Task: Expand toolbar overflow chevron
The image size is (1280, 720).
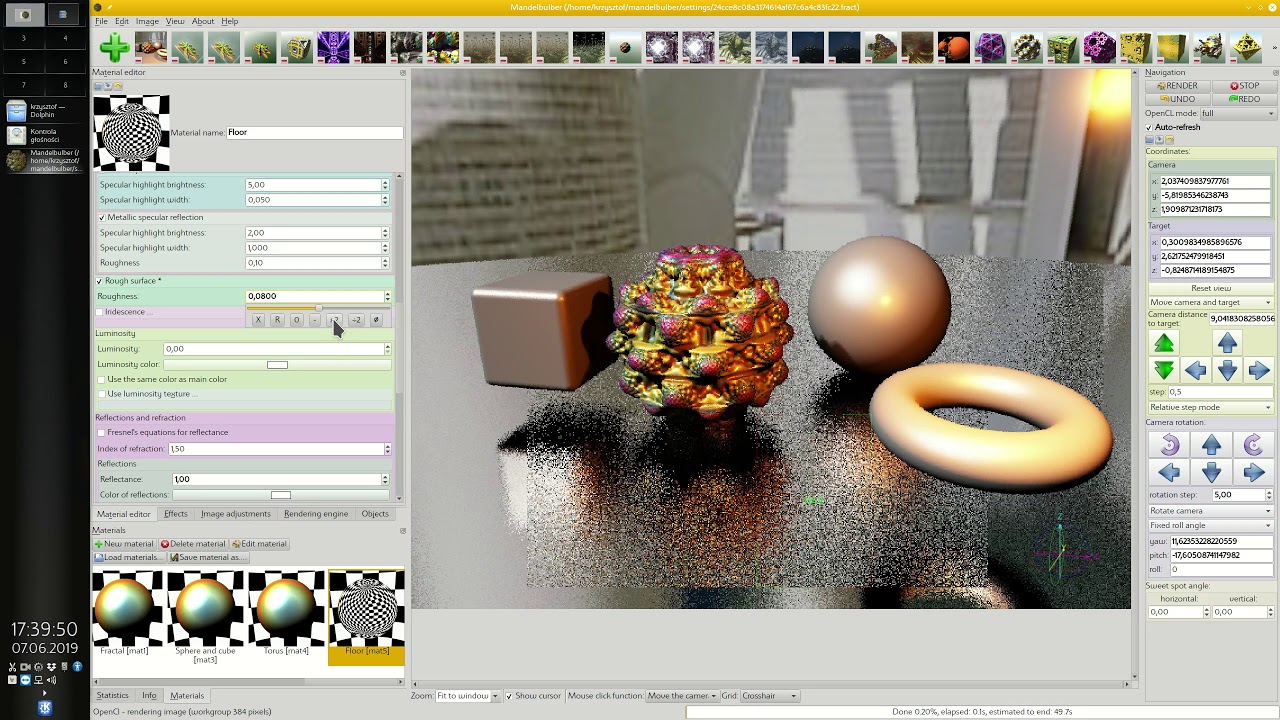Action: (x=1273, y=47)
